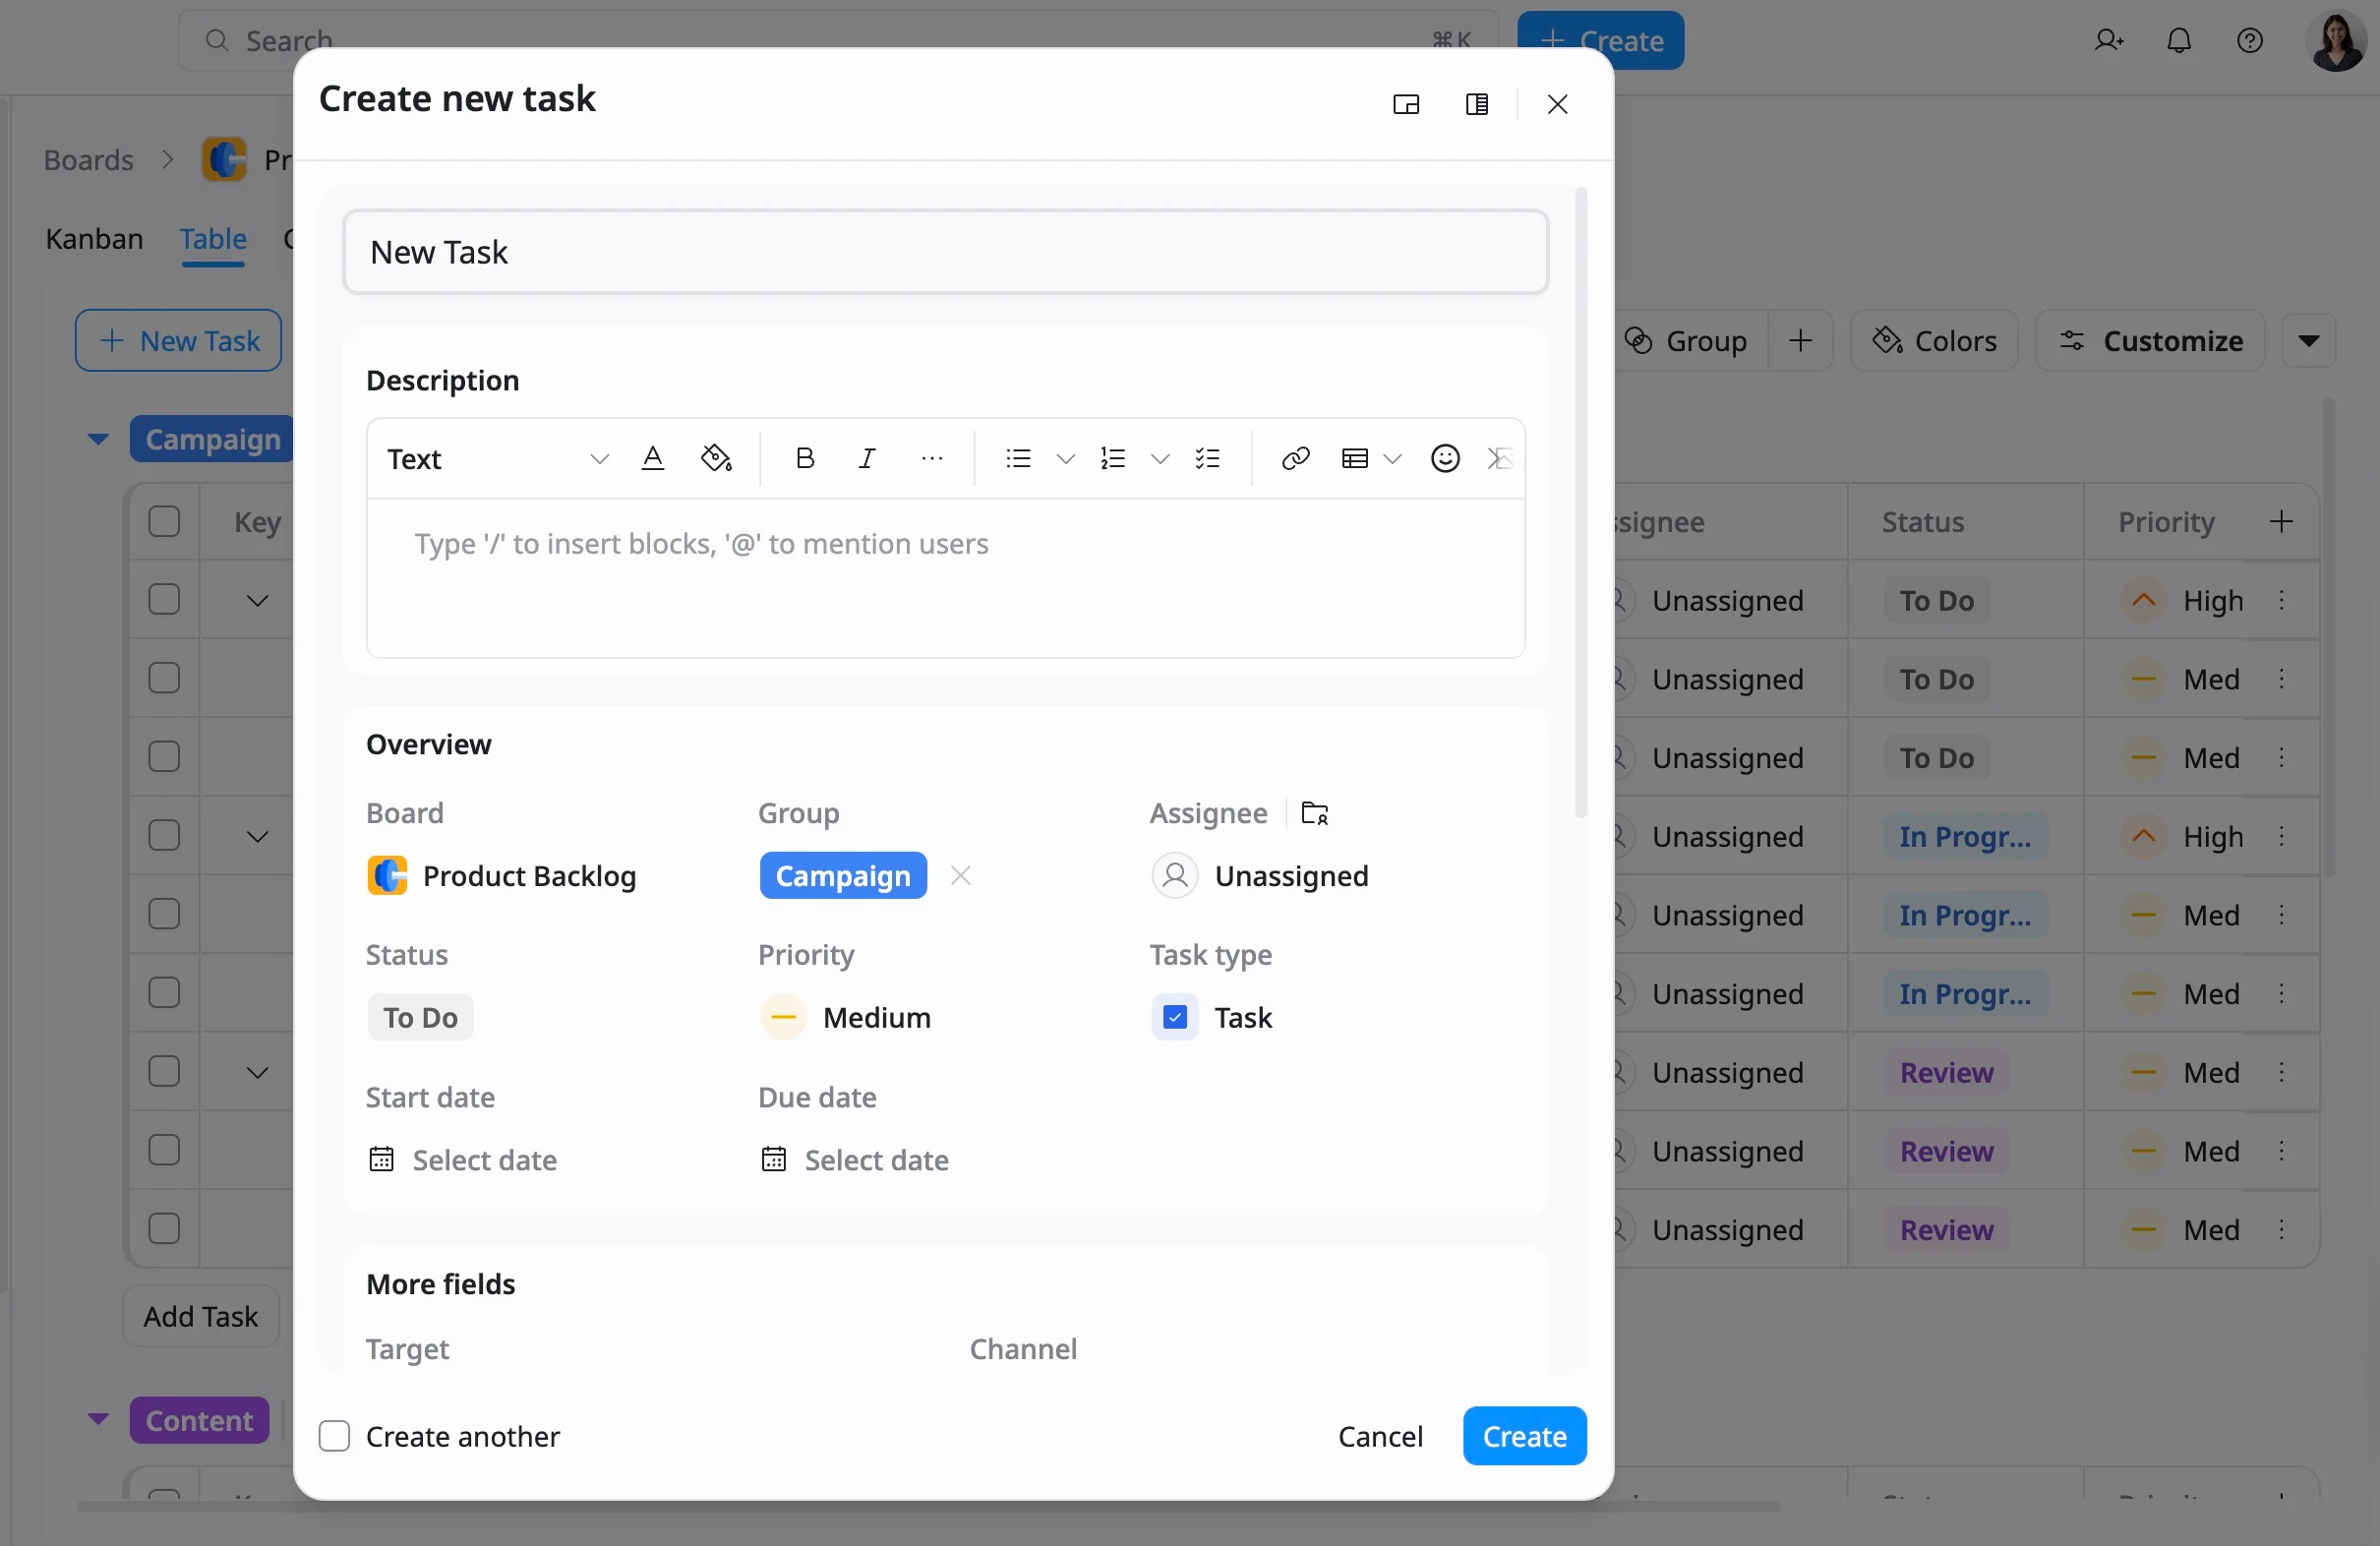The image size is (2380, 1546).
Task: Click the New Task button in board
Action: click(x=179, y=341)
